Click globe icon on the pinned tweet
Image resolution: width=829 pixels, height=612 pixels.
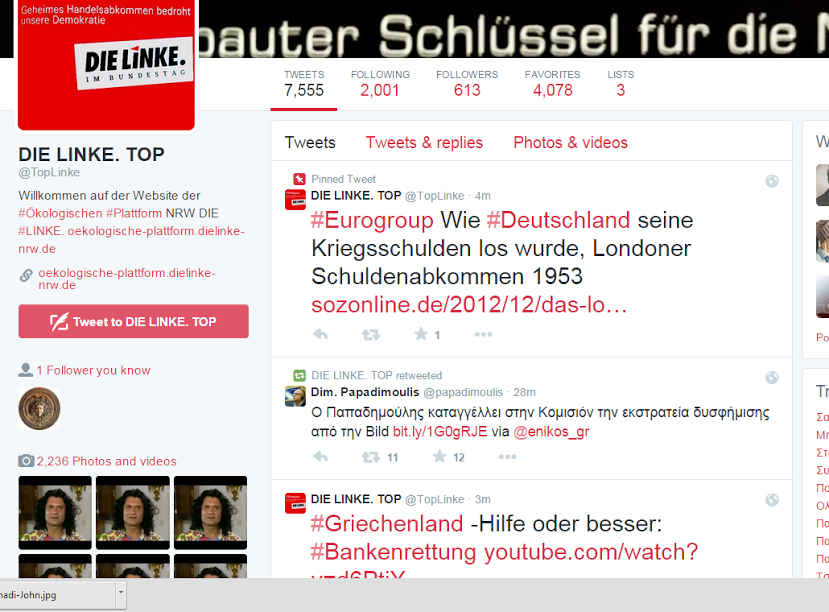click(x=772, y=181)
